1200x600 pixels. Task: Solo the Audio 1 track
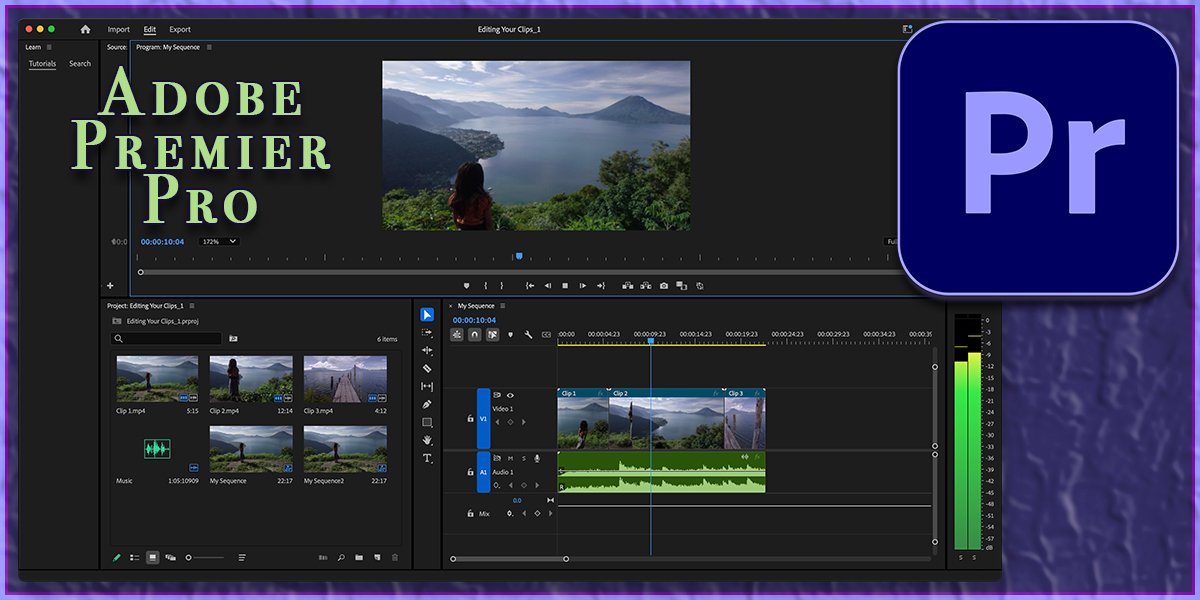point(523,459)
